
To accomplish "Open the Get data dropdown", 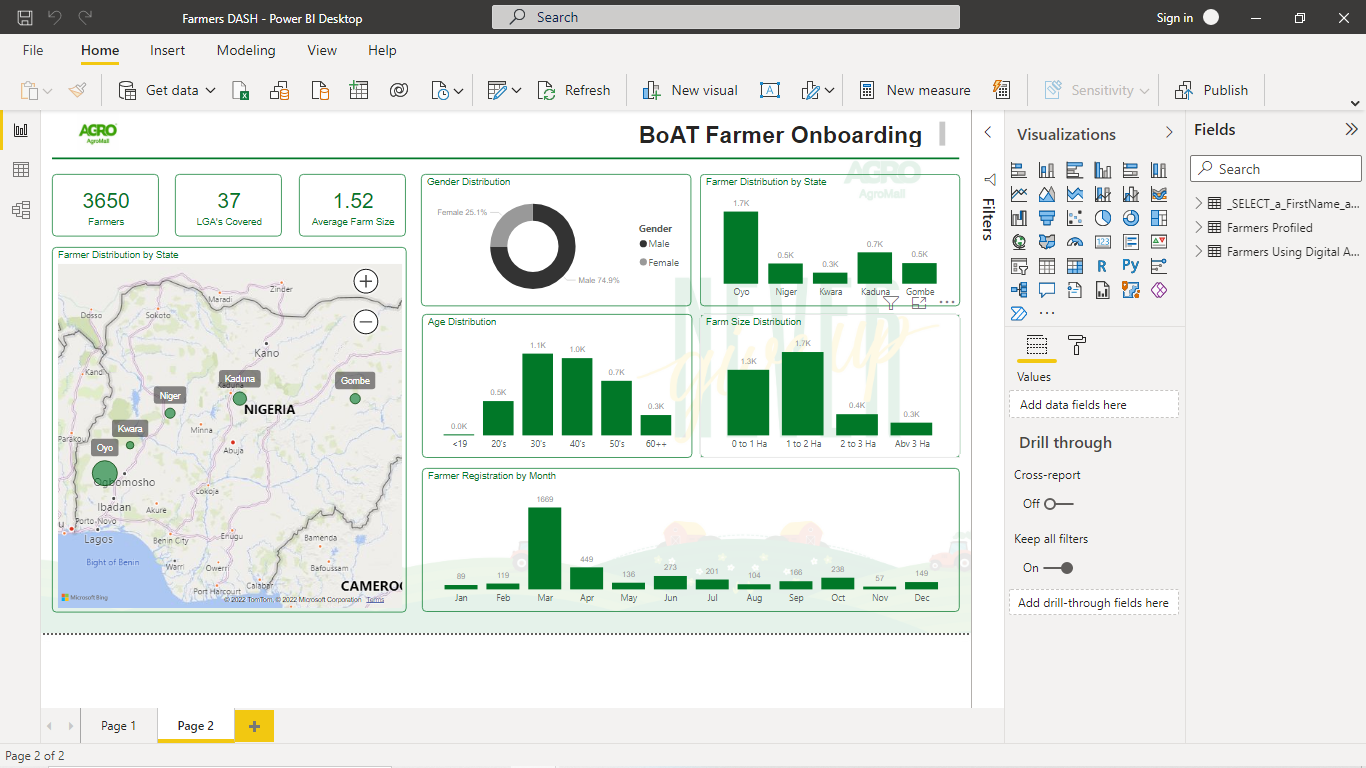I will (x=210, y=90).
